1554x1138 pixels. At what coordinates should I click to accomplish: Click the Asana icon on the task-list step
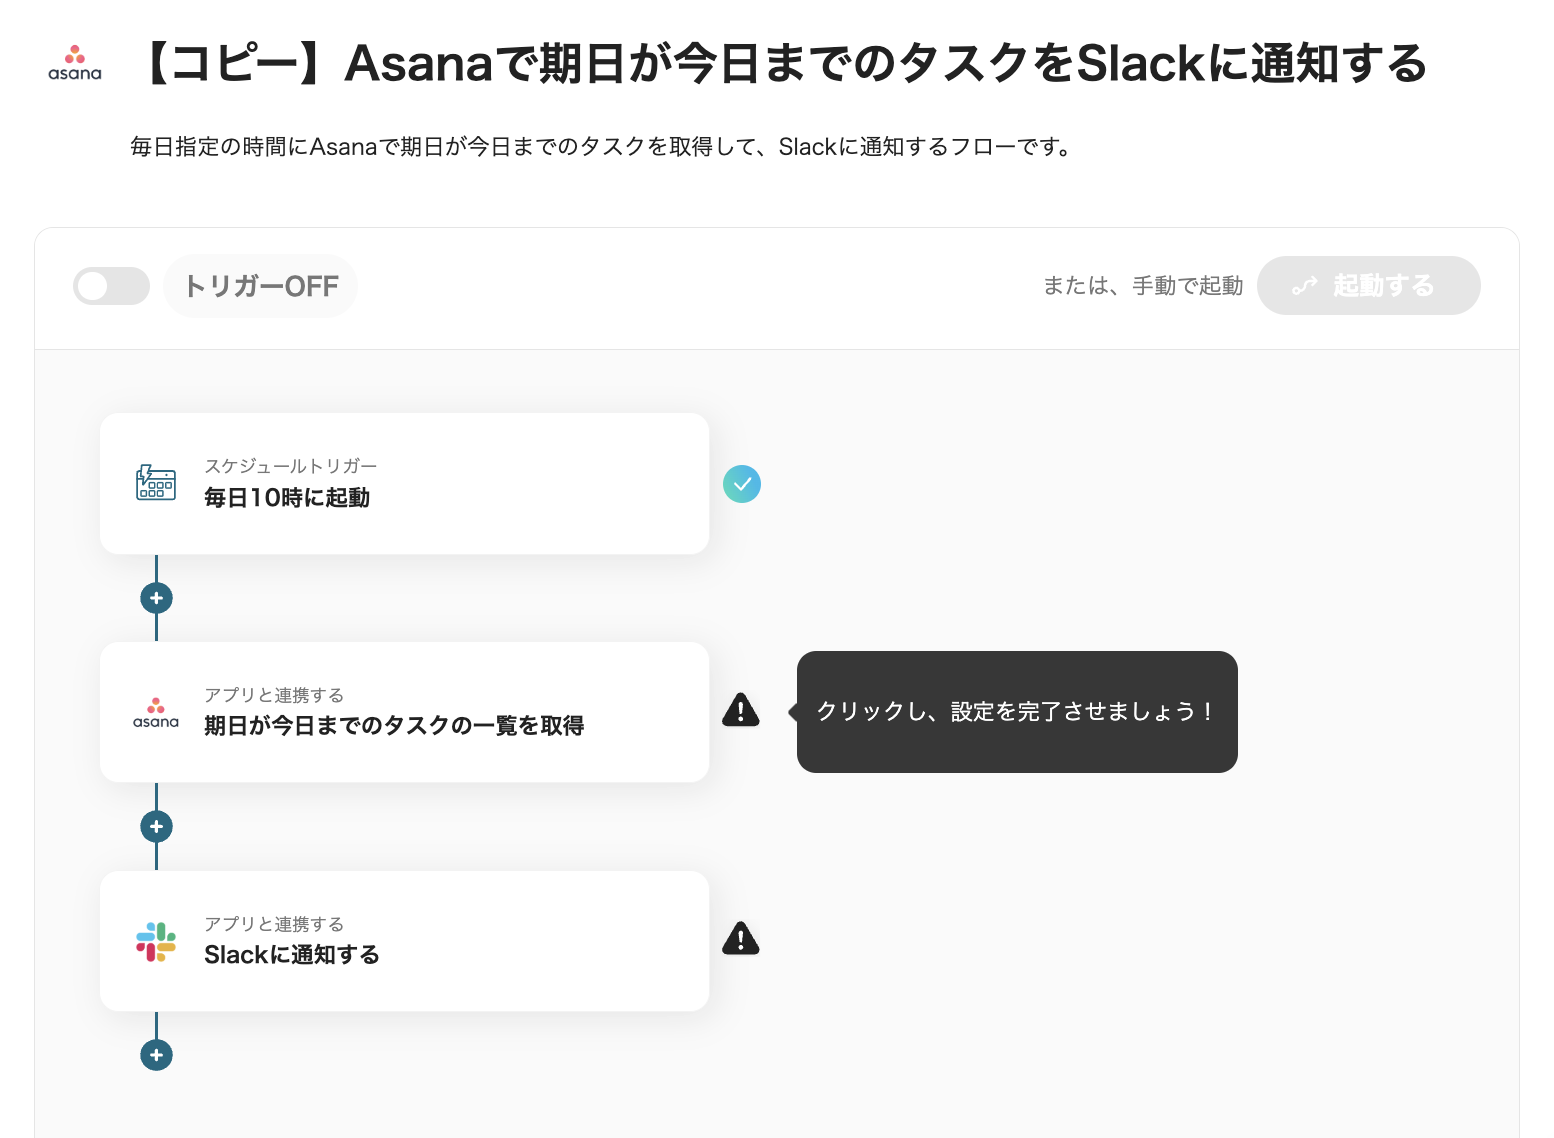point(156,713)
